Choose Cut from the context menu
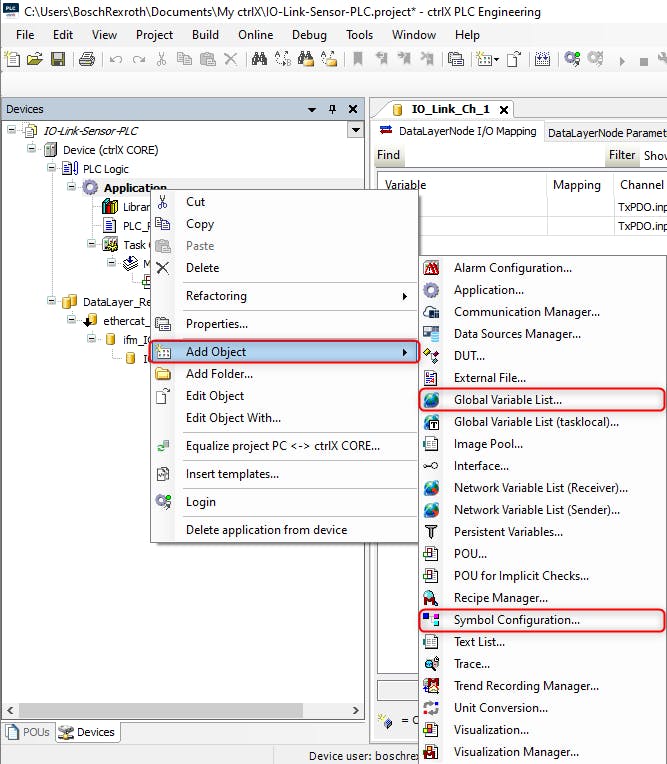 (284, 202)
